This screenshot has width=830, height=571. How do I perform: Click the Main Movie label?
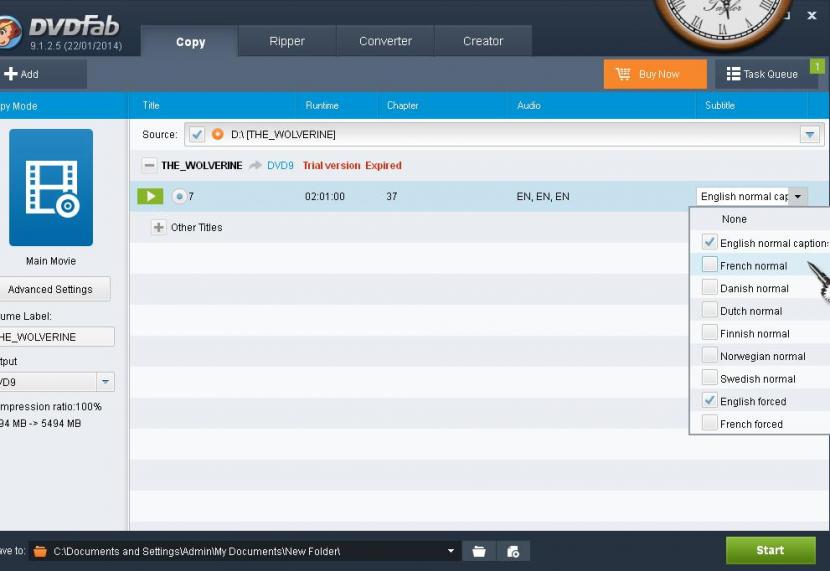[51, 261]
